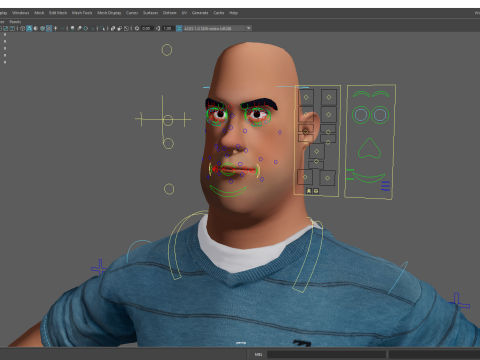Screen dimensions: 480x360
Task: Toggle X-ray joints icon
Action: 126,28
